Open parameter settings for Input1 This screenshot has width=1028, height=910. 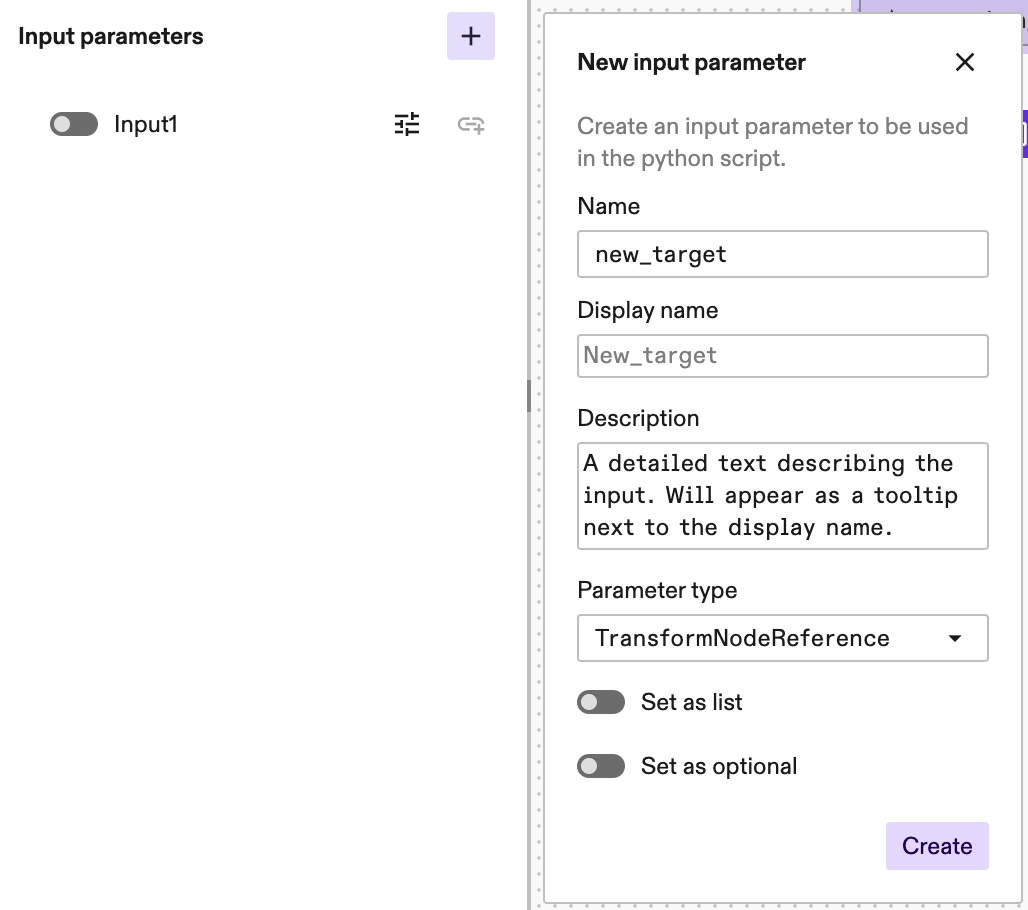coord(407,124)
